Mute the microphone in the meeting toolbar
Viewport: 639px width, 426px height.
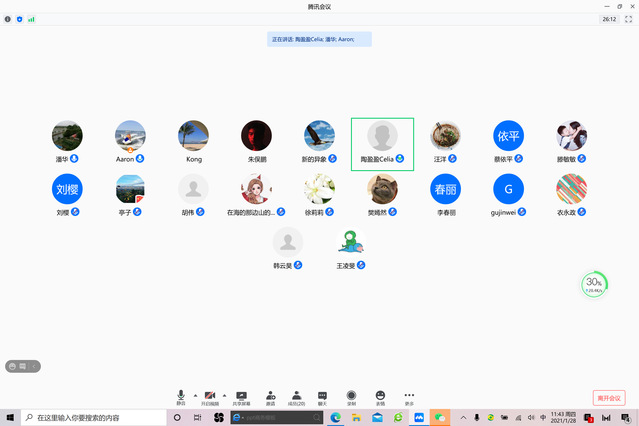click(x=181, y=397)
